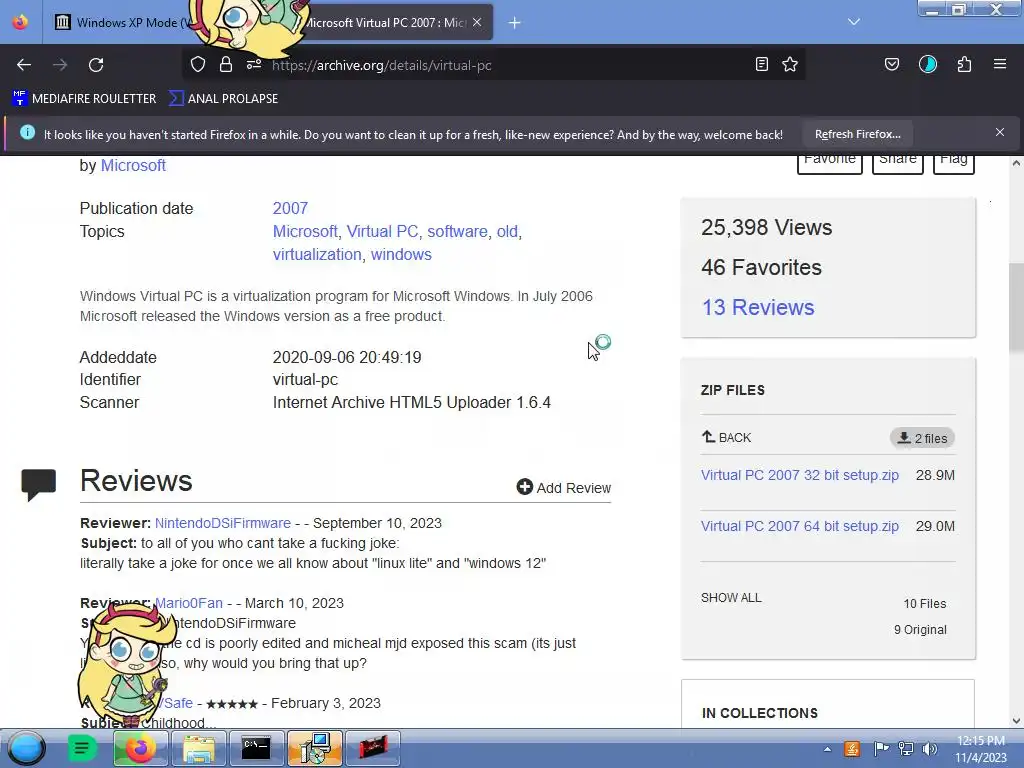Open the Command Prompt taskbar icon
Image resolution: width=1024 pixels, height=768 pixels.
(256, 748)
